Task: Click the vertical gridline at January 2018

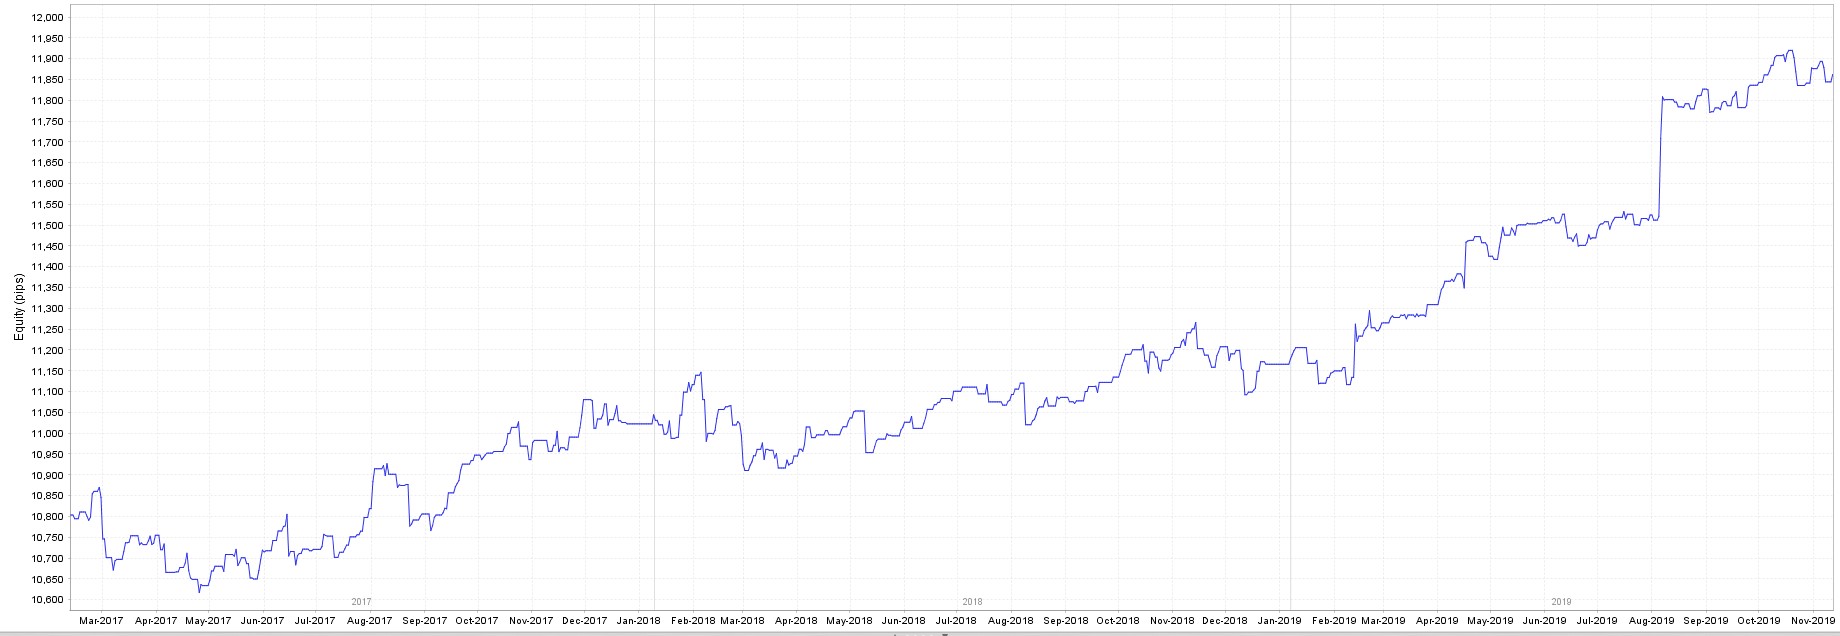Action: 654,300
